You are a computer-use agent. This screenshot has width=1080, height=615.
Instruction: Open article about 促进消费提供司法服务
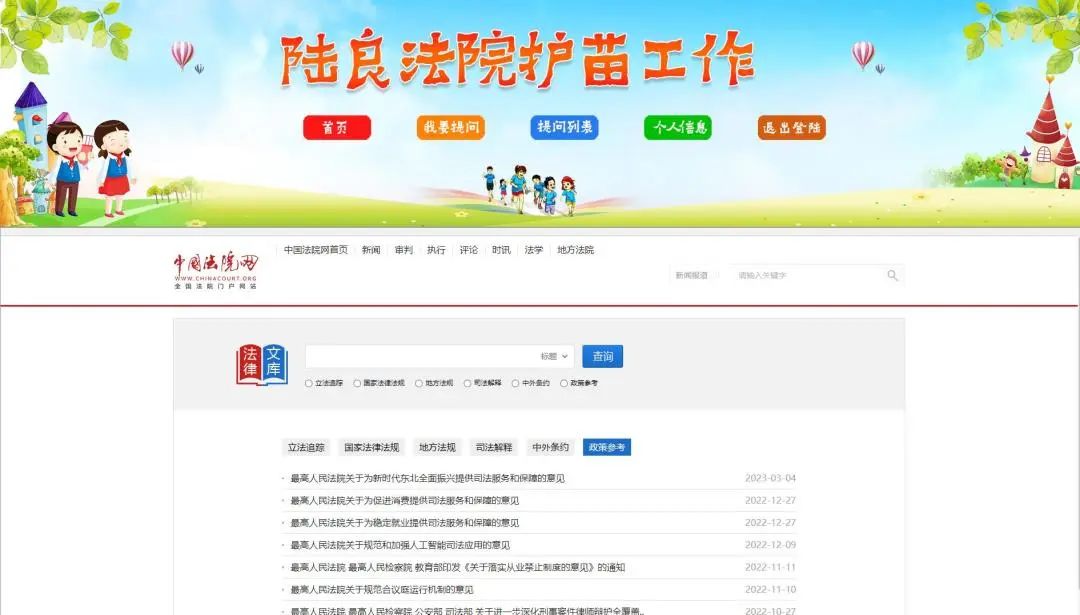click(x=404, y=501)
